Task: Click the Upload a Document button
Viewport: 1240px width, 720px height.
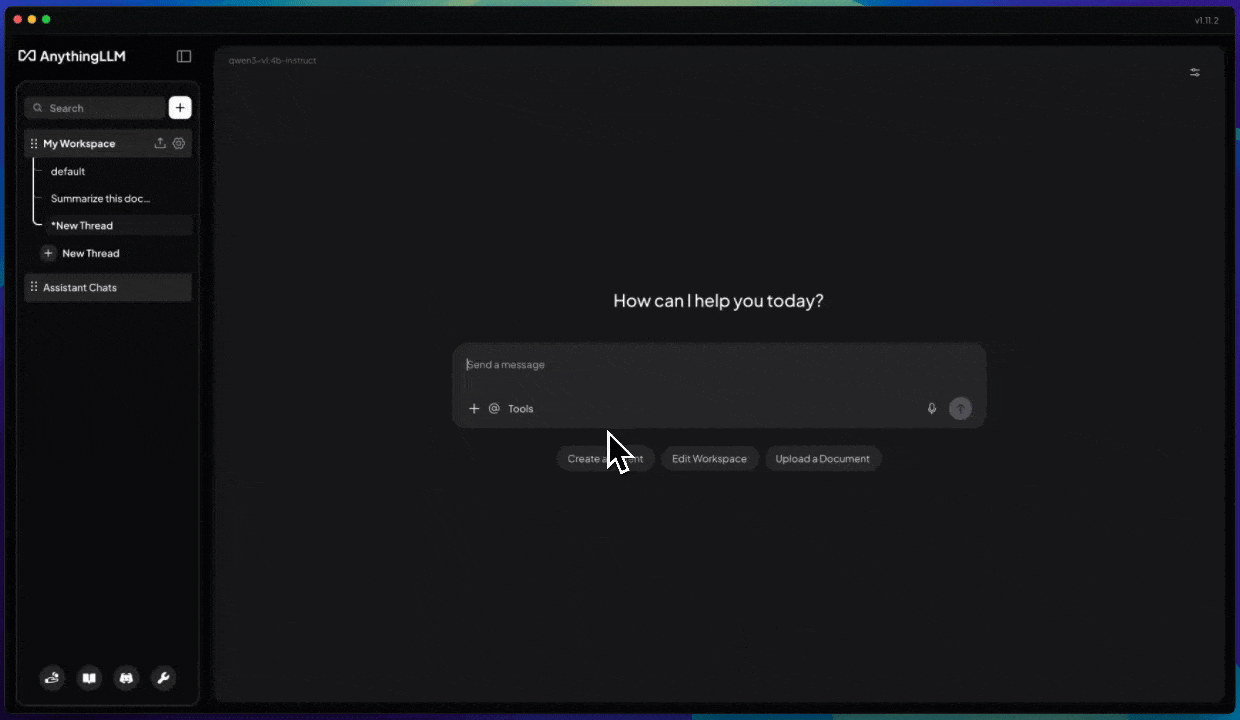Action: [x=822, y=459]
